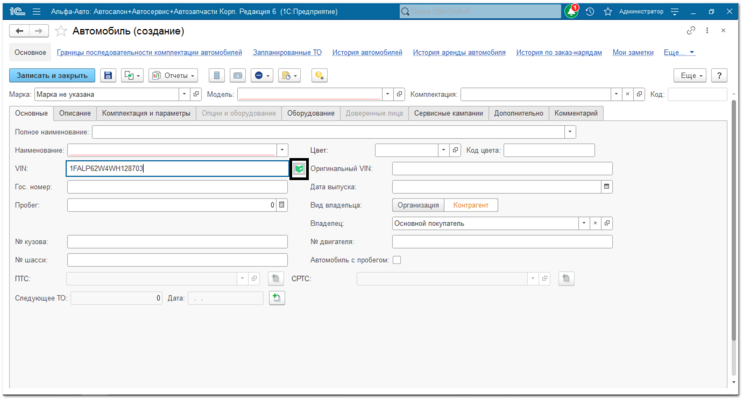Open the sections hamburger menu
This screenshot has height=400, width=743.
[x=36, y=11]
